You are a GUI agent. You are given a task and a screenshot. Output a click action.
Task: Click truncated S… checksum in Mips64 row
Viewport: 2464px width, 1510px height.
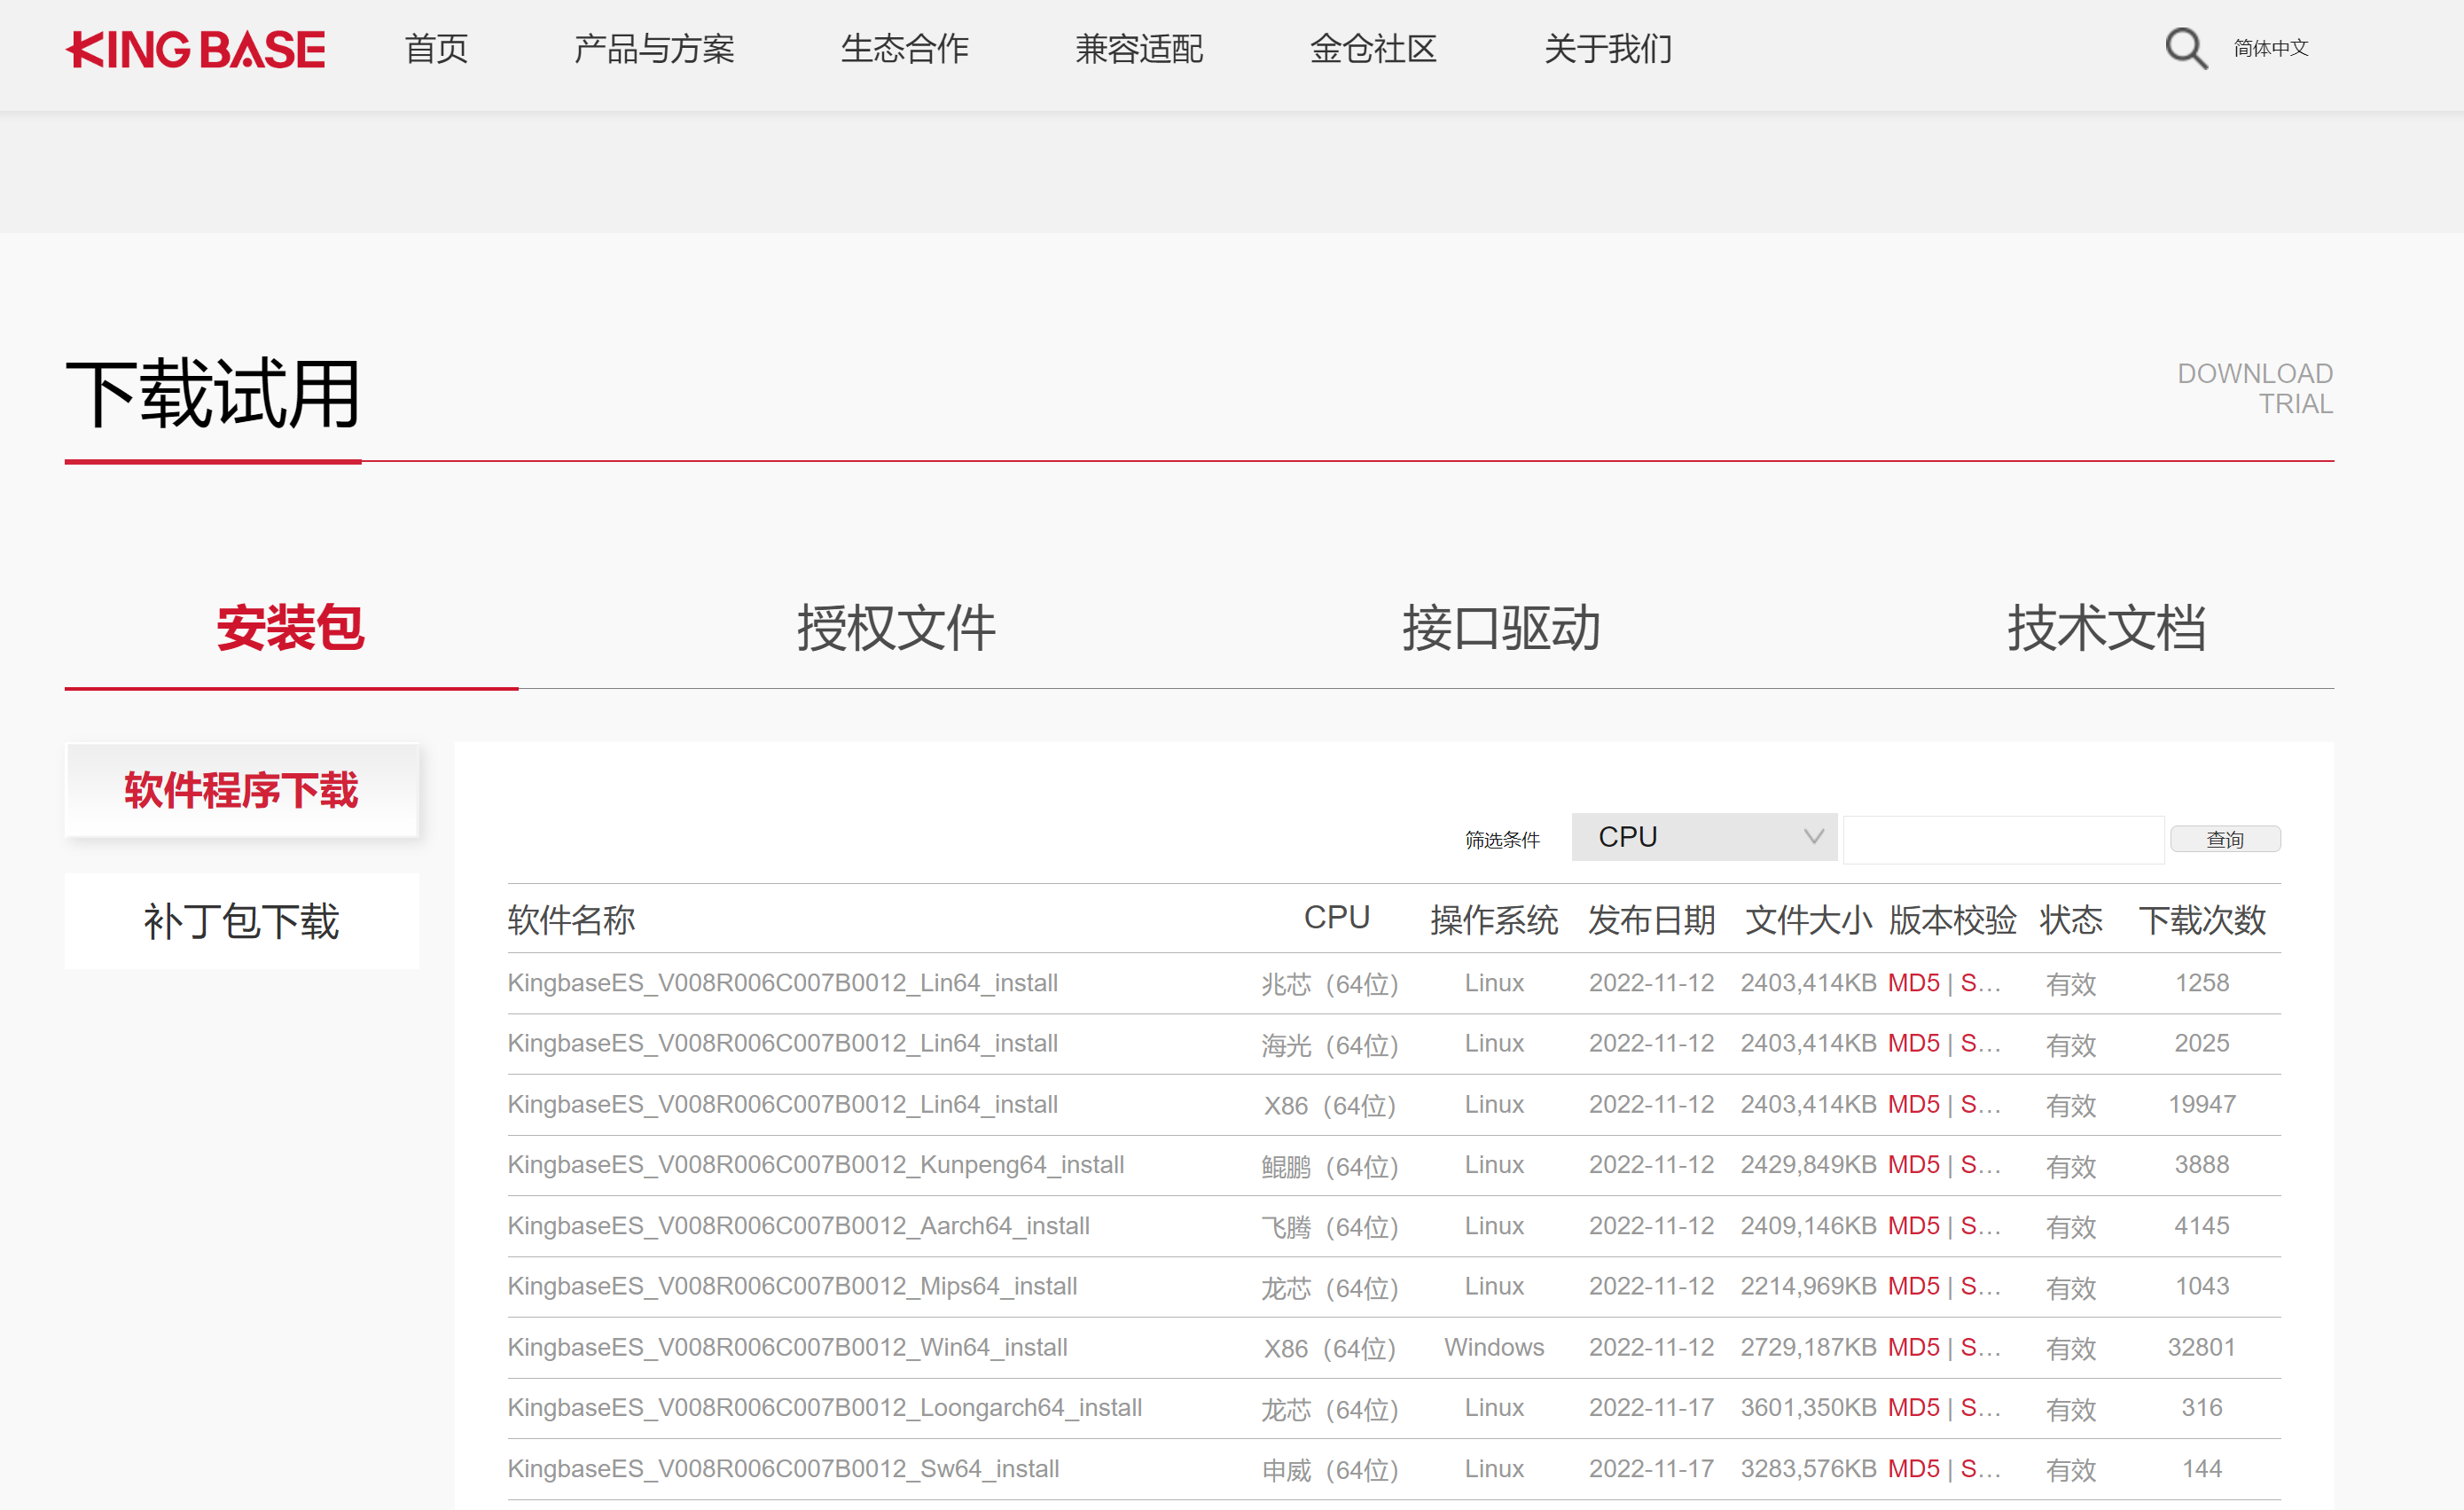click(x=1980, y=1286)
